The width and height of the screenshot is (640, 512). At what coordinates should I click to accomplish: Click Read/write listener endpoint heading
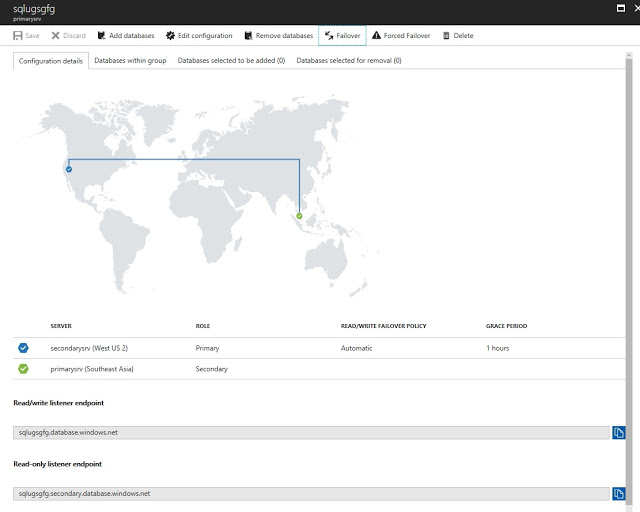coord(58,403)
